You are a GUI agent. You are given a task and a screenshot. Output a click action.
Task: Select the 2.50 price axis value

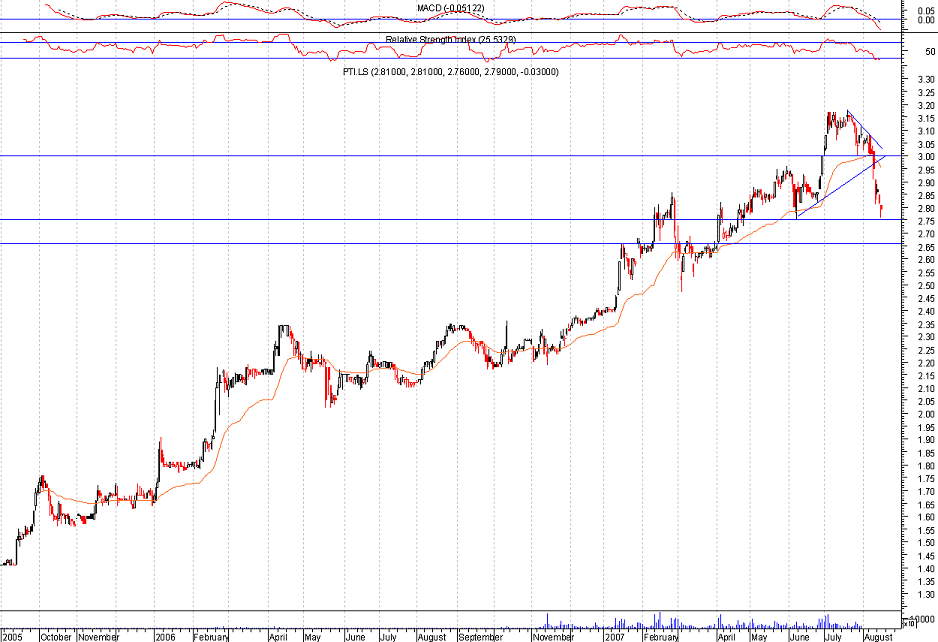tap(925, 285)
